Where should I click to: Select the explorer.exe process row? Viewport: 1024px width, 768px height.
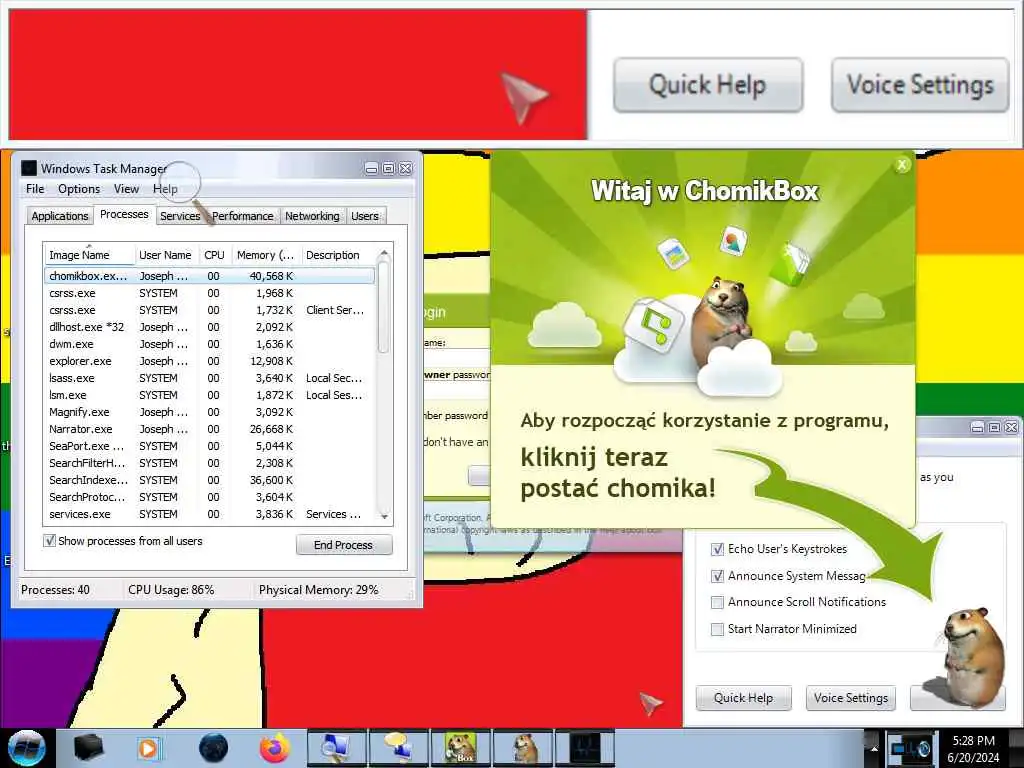coord(210,361)
